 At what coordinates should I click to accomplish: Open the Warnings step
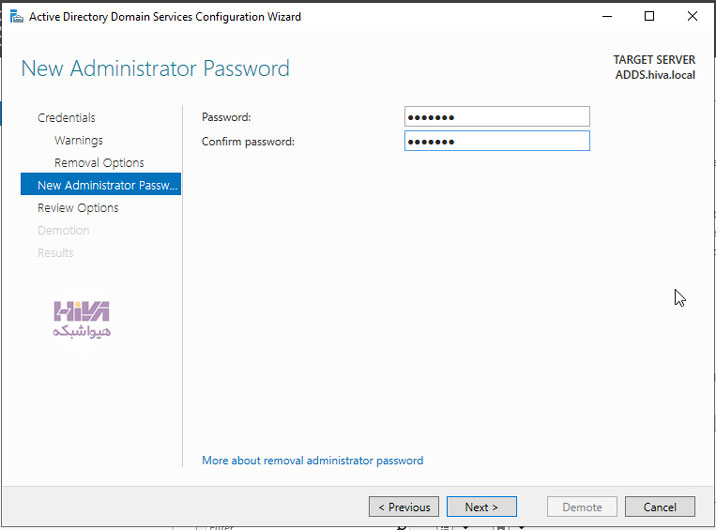point(79,140)
